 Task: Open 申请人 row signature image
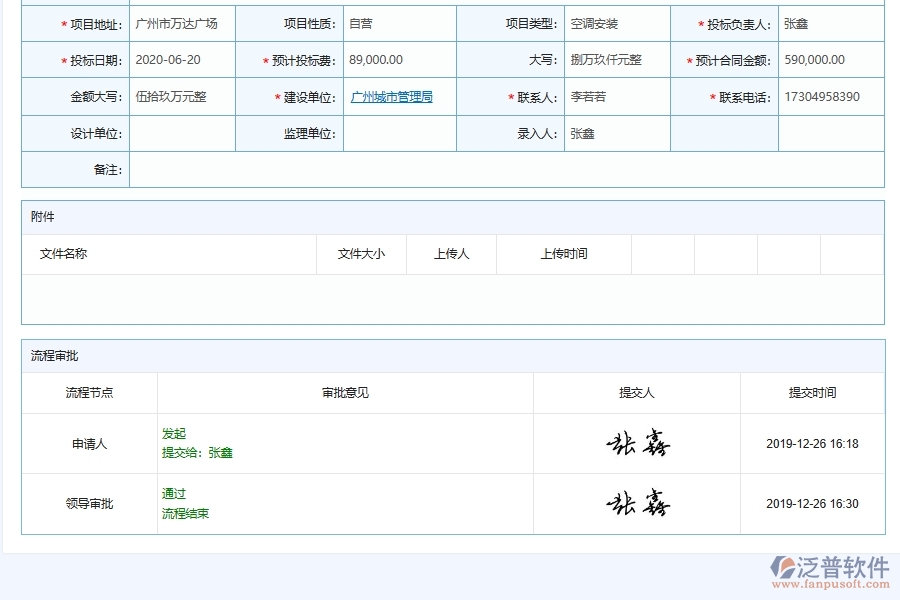coord(635,443)
